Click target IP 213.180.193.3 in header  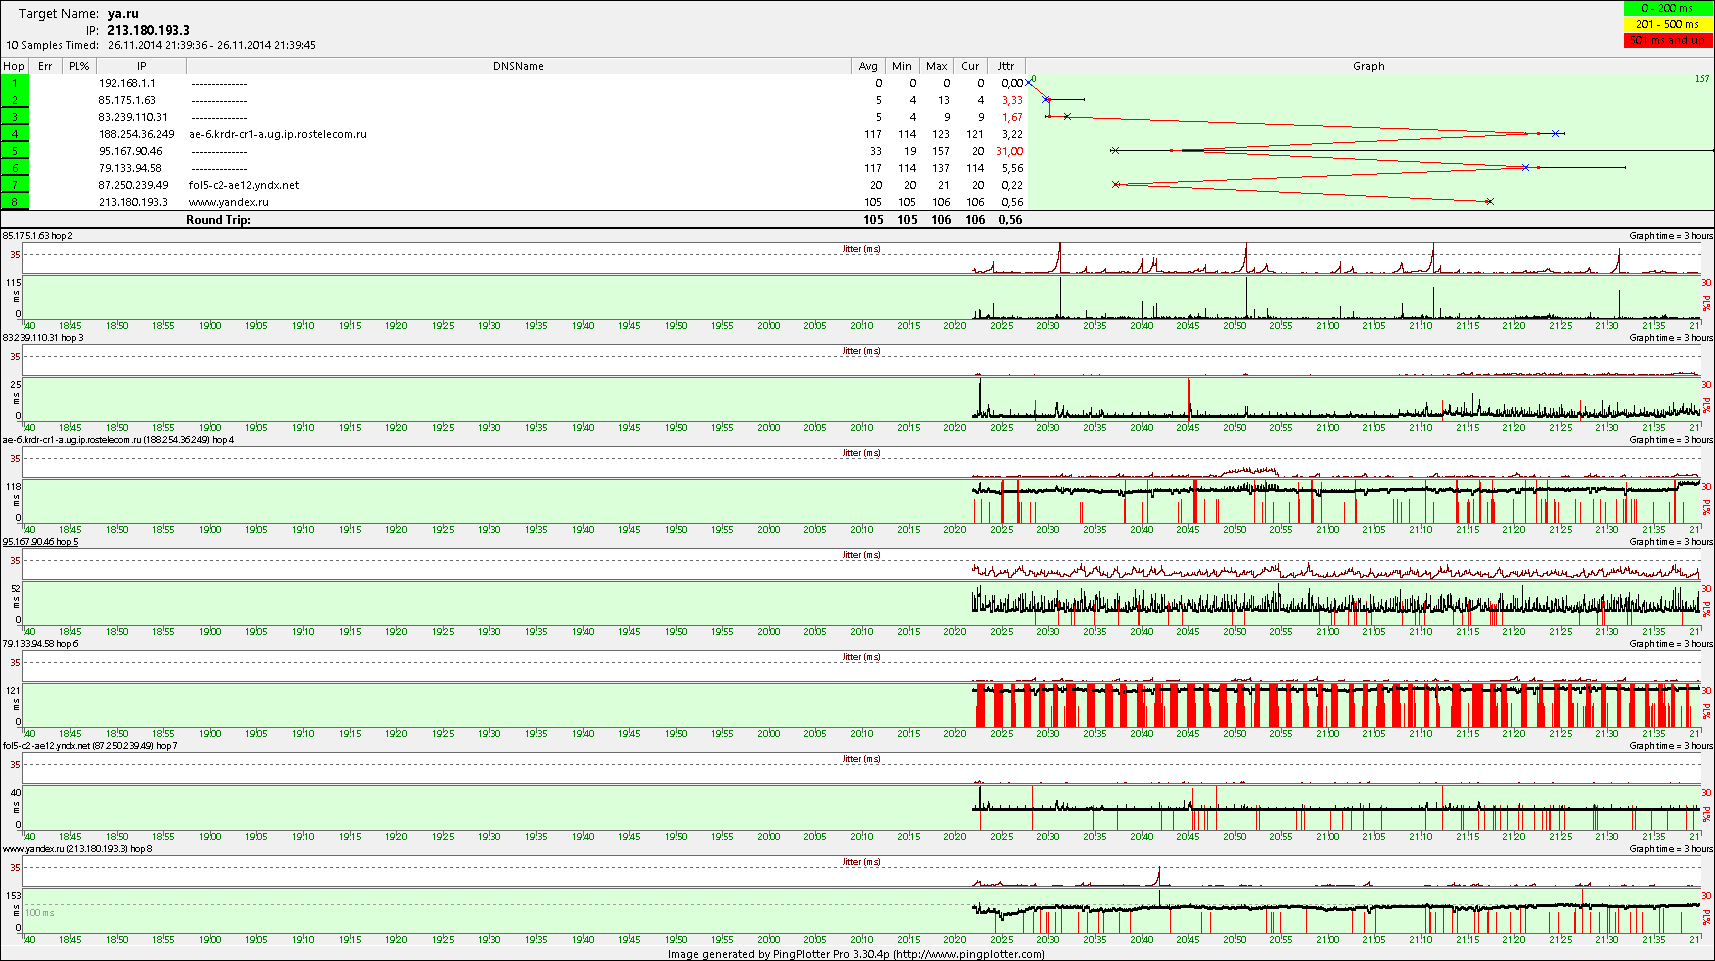click(148, 30)
